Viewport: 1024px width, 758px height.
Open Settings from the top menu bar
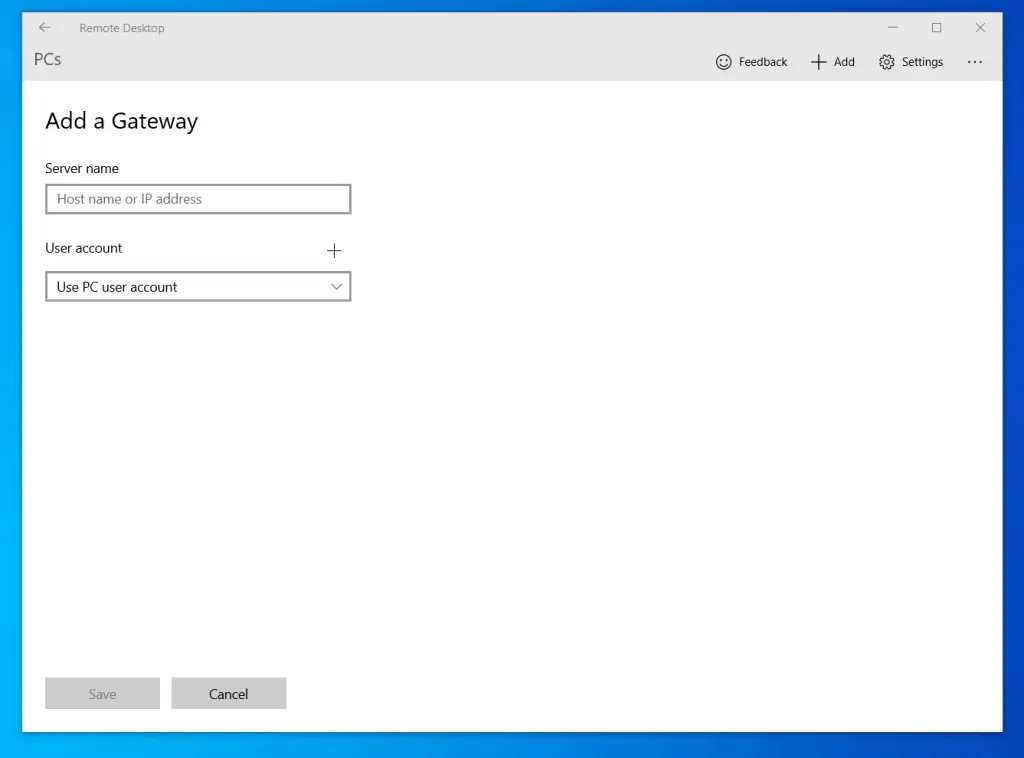coord(911,61)
